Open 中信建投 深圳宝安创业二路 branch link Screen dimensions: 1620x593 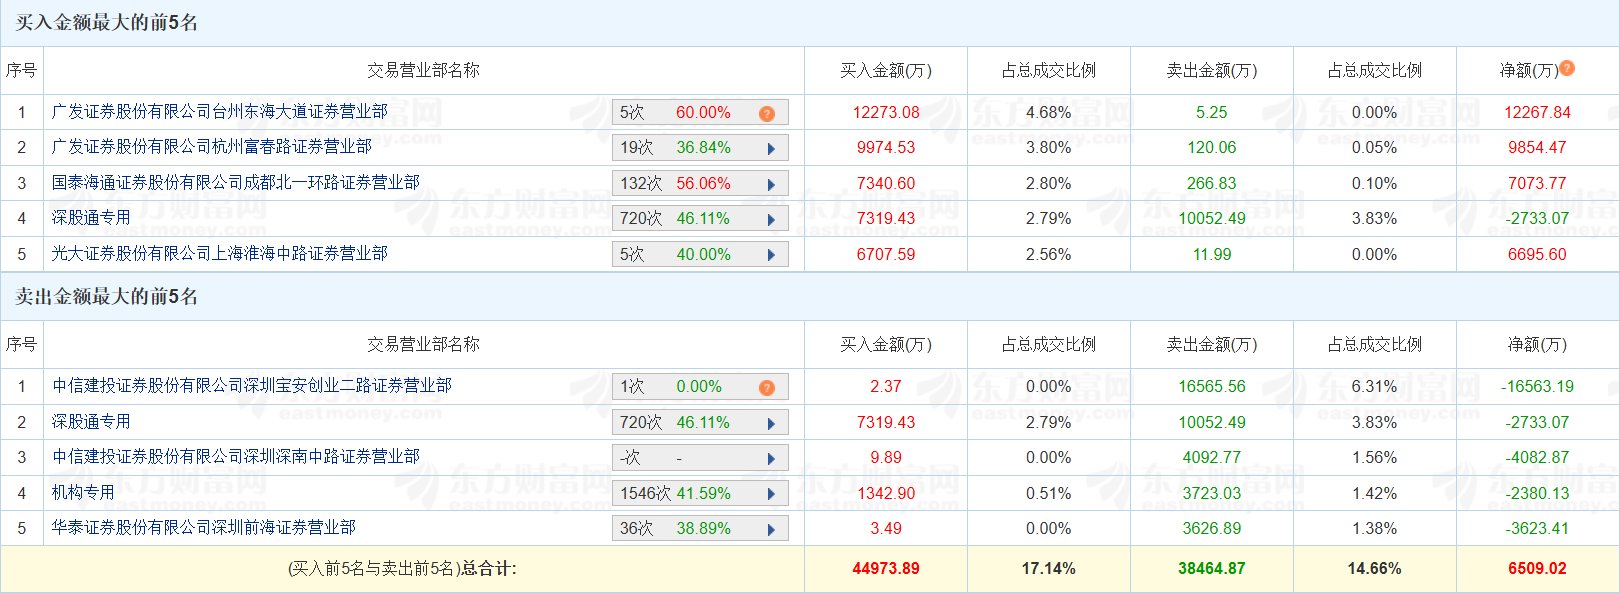(x=251, y=385)
